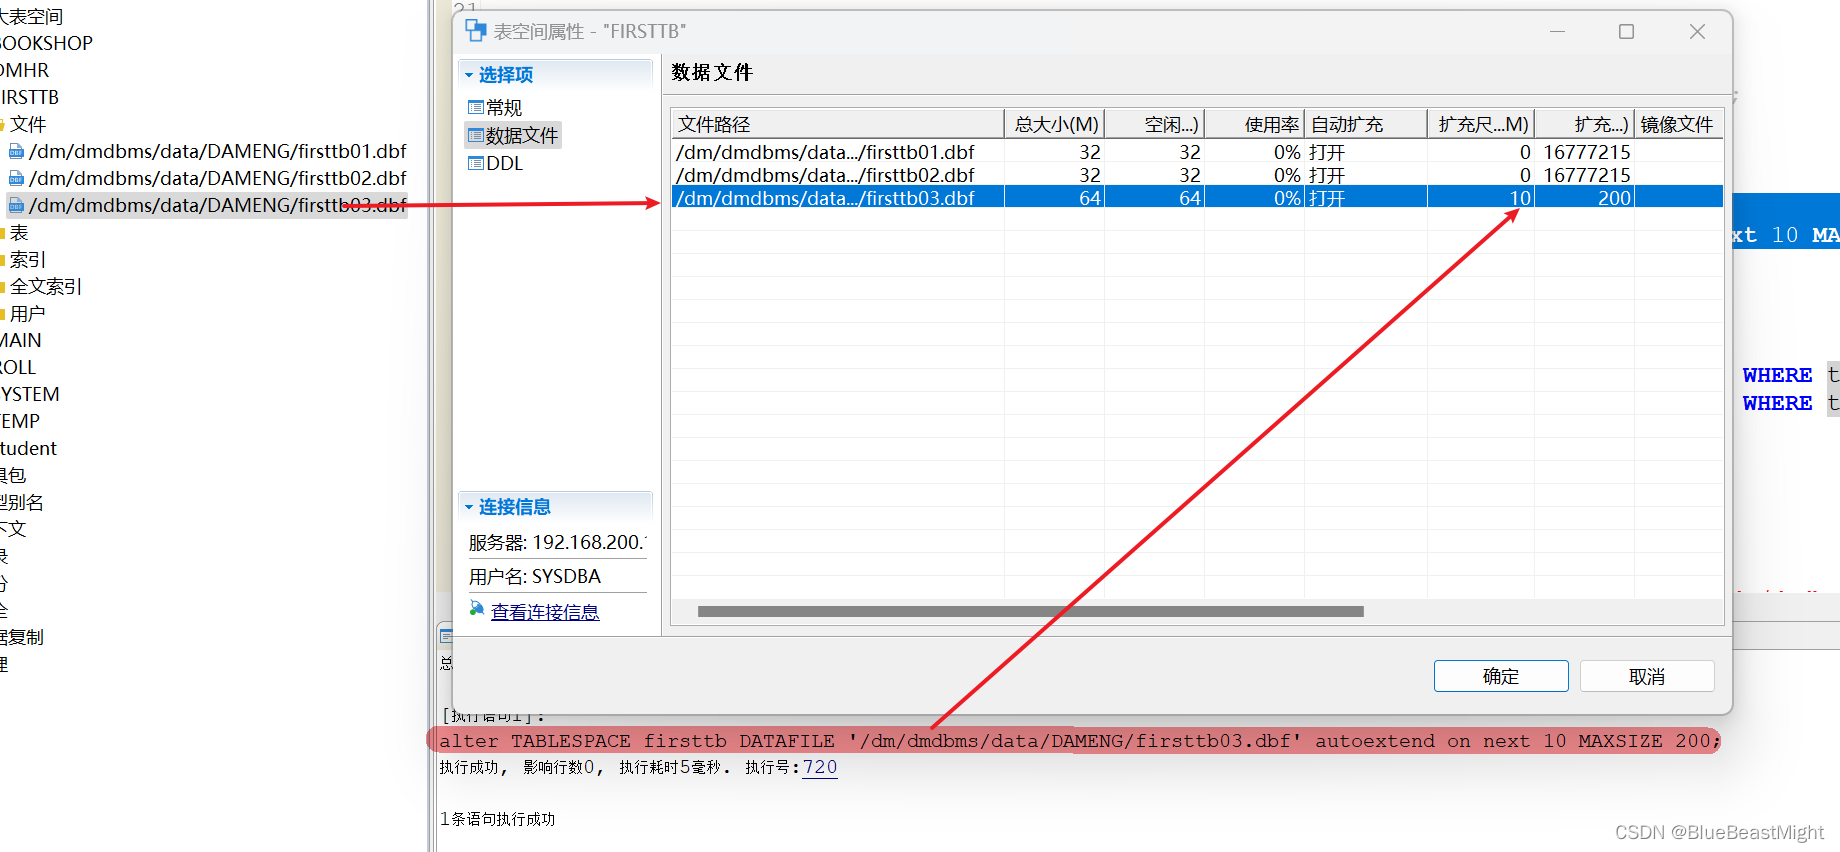Viewport: 1840px width, 852px height.
Task: Select the firsttb02.dbf row in table
Action: pos(1197,175)
